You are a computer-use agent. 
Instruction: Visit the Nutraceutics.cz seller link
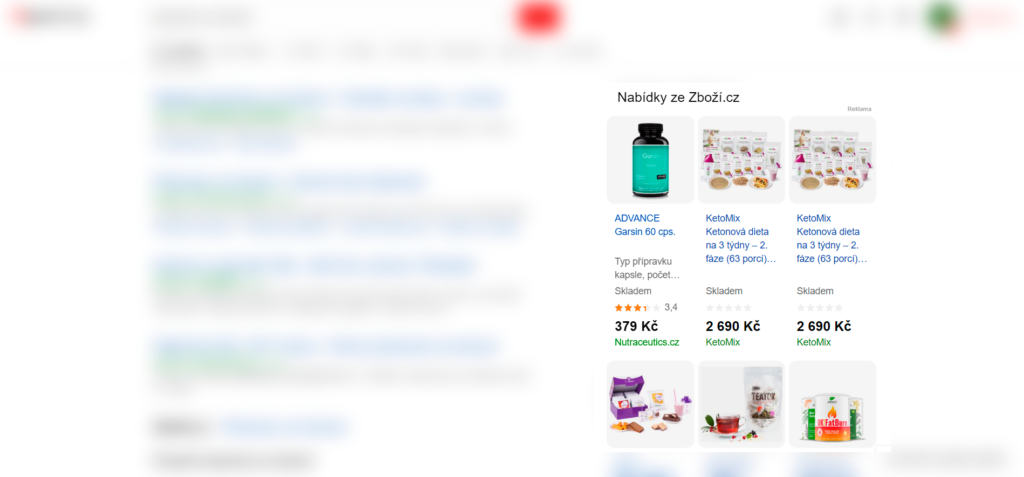click(647, 342)
